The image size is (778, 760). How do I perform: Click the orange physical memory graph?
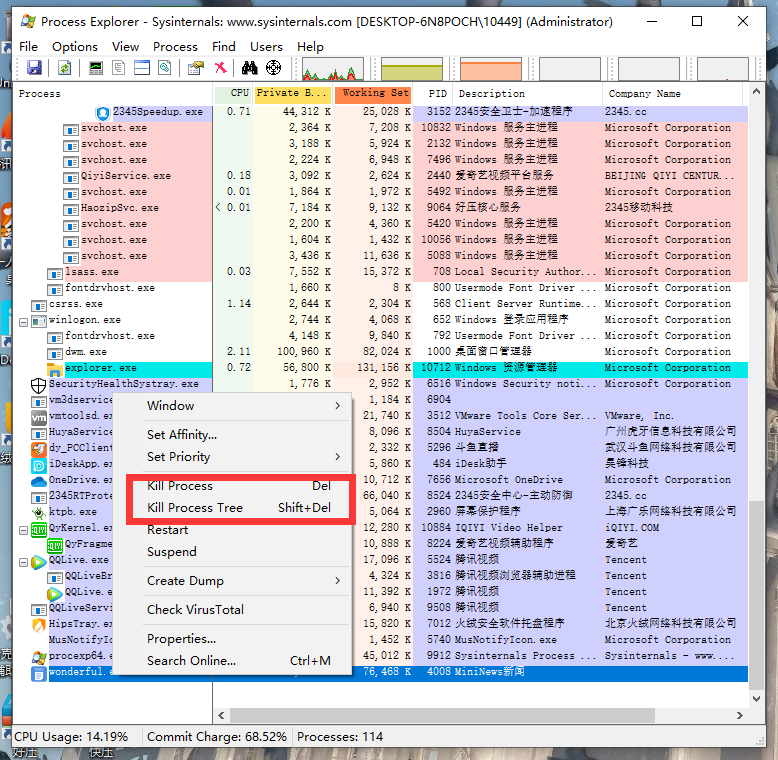click(x=491, y=68)
